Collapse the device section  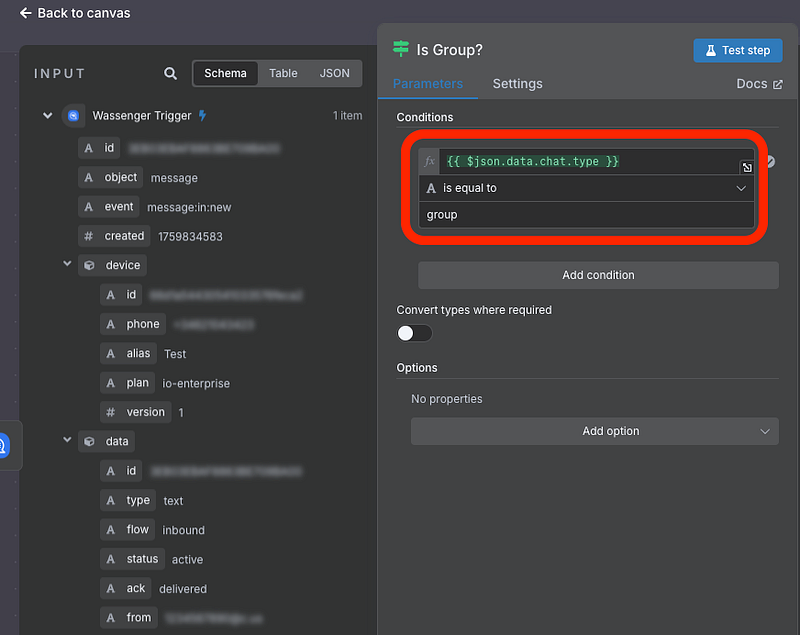pyautogui.click(x=67, y=265)
